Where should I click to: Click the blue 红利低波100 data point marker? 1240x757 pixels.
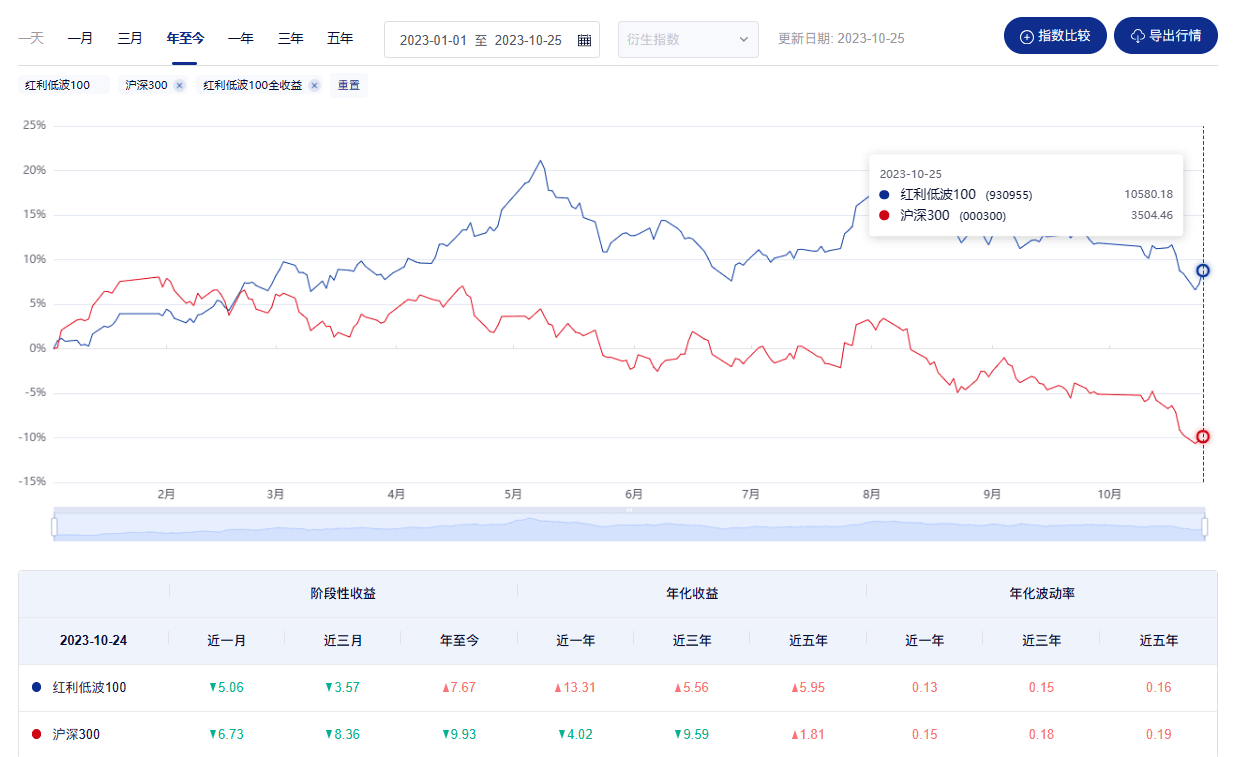[1203, 271]
